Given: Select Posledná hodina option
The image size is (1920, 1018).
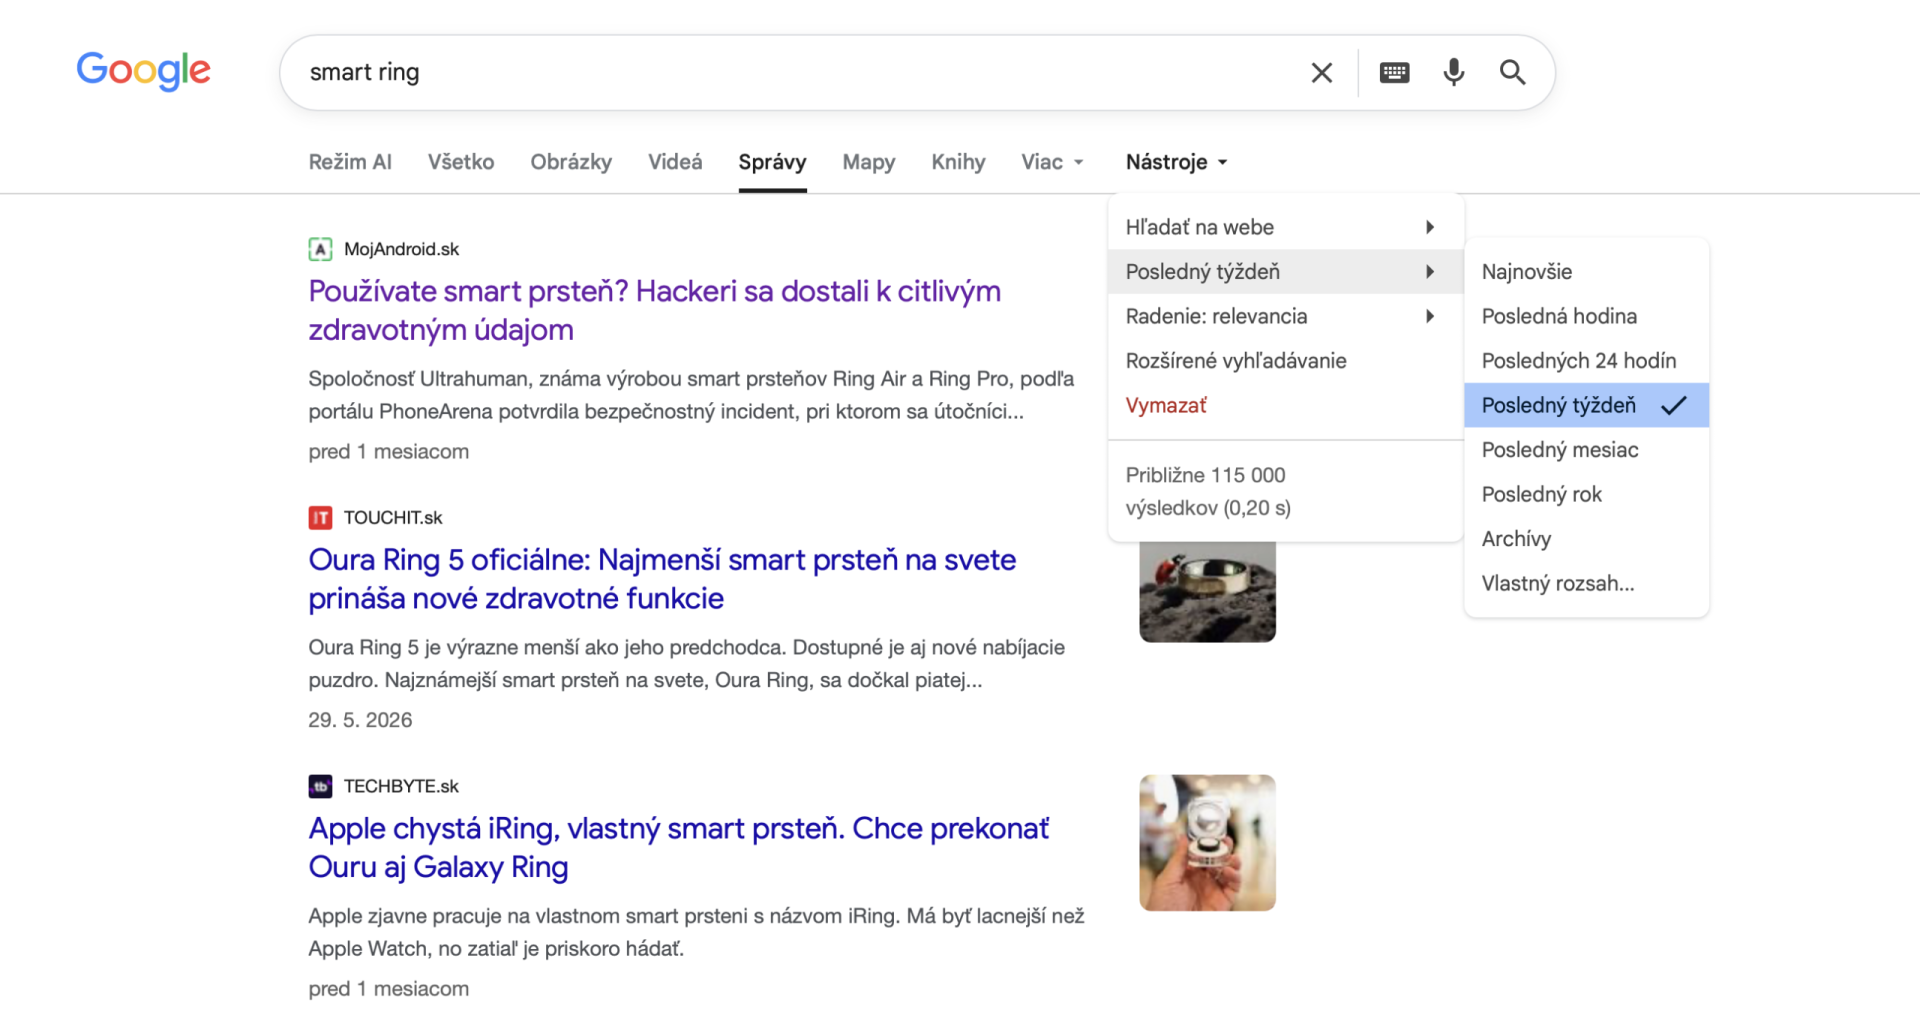Looking at the screenshot, I should [1586, 316].
